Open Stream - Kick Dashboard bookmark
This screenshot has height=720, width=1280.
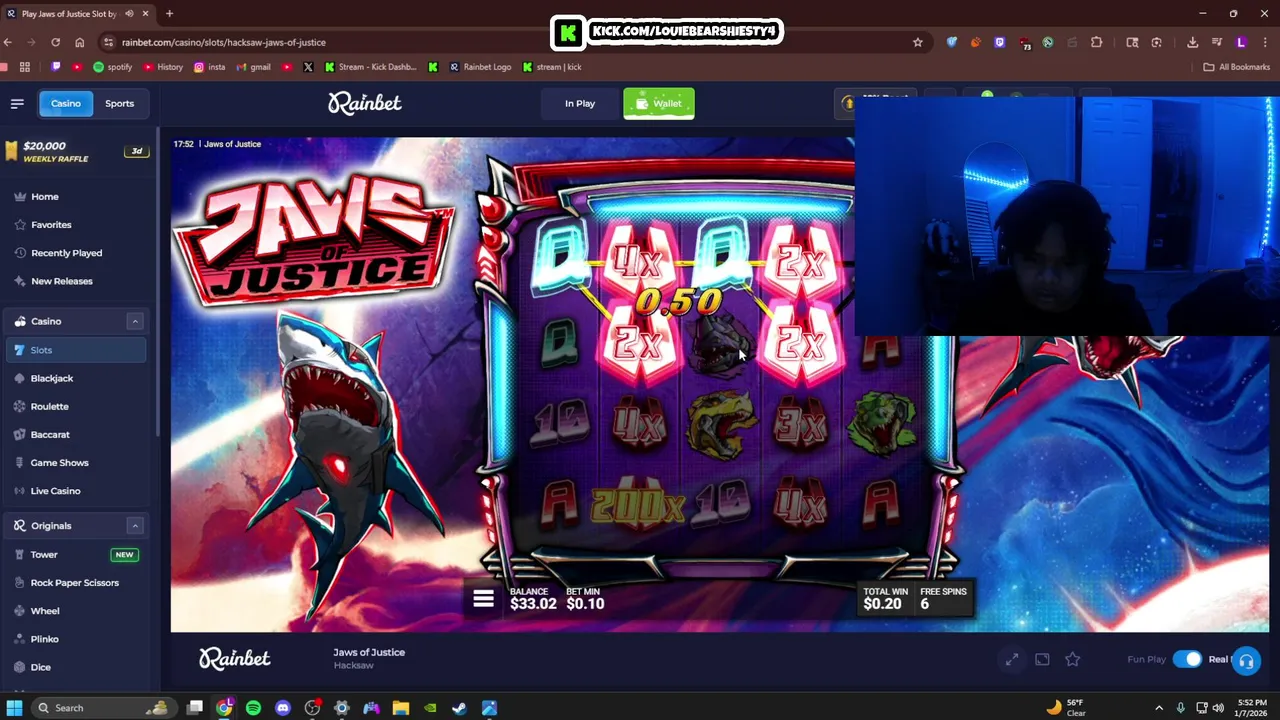tap(370, 67)
